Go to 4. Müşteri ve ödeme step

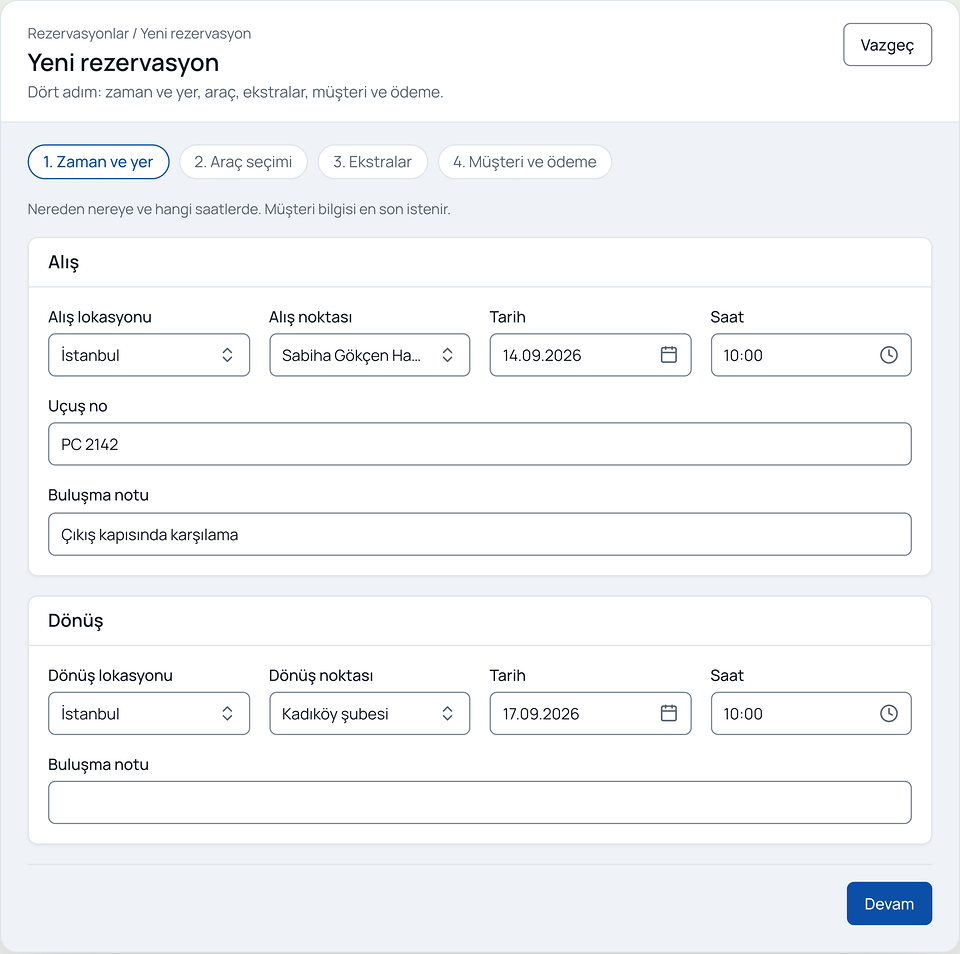click(x=525, y=162)
